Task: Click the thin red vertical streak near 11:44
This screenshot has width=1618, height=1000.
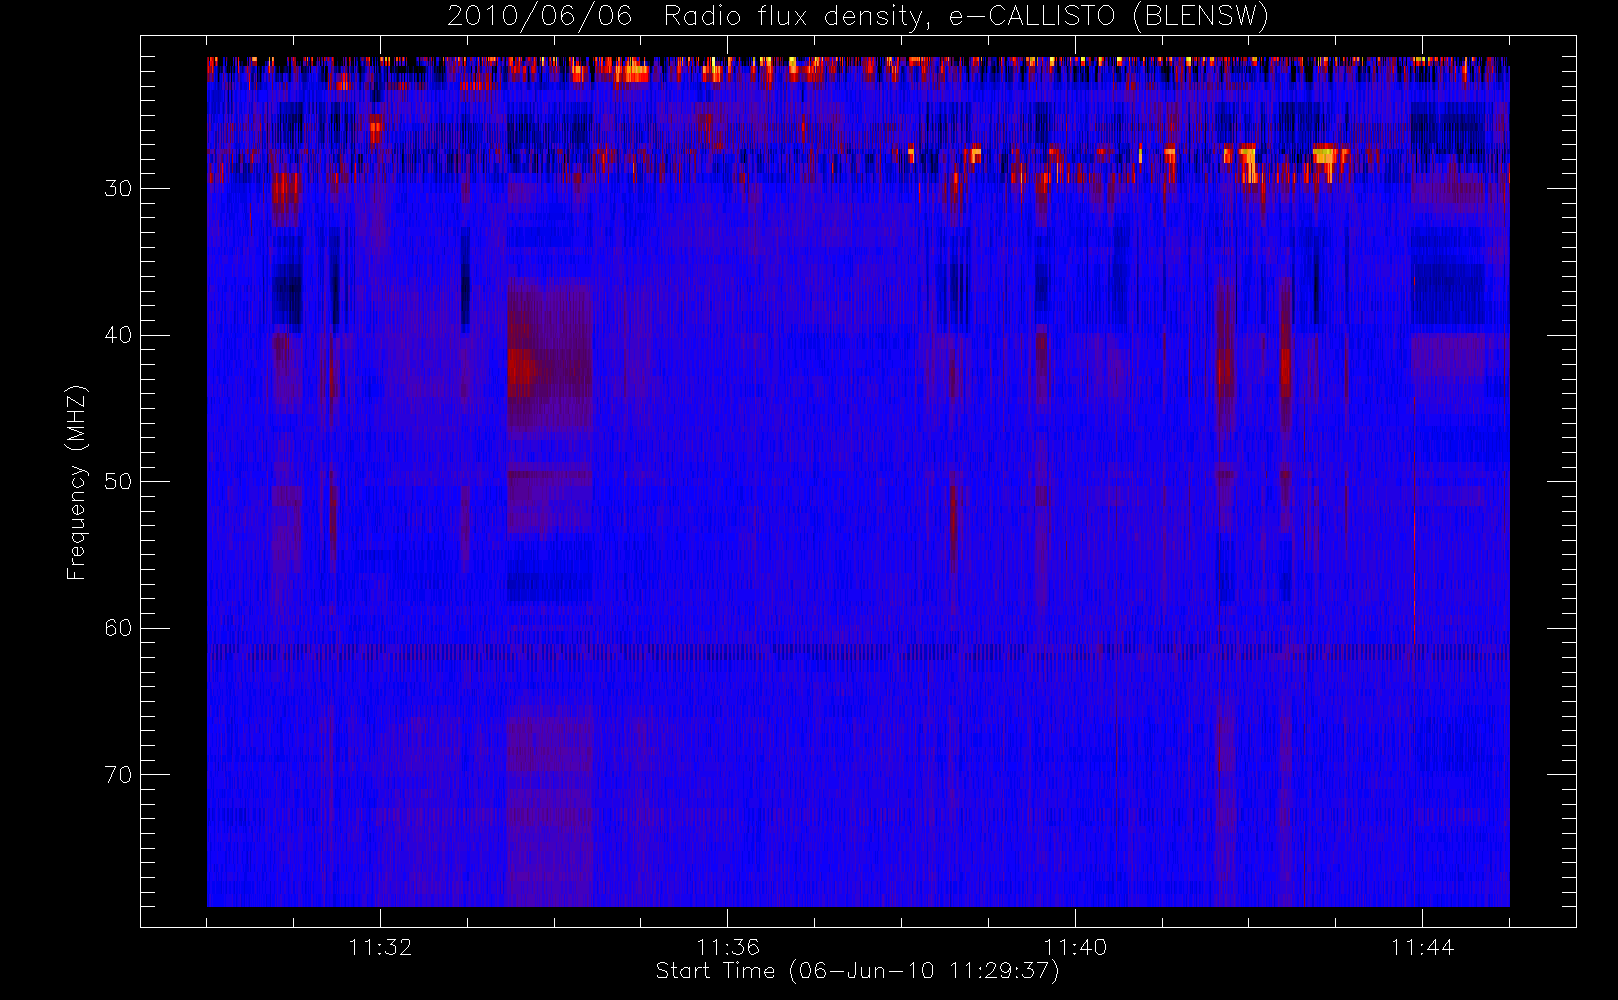Action: coord(1415,520)
